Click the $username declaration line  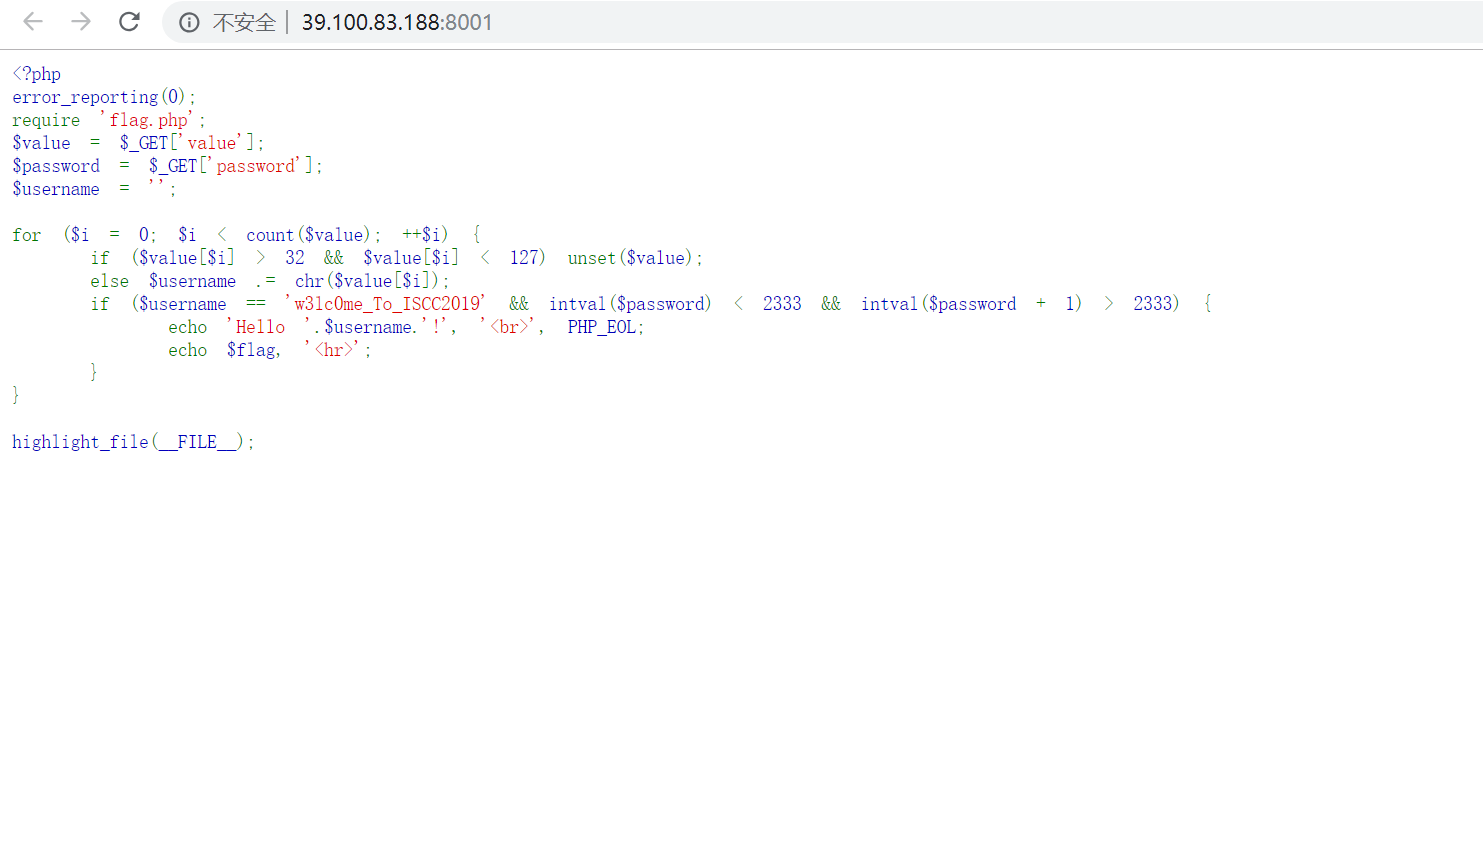click(x=94, y=189)
